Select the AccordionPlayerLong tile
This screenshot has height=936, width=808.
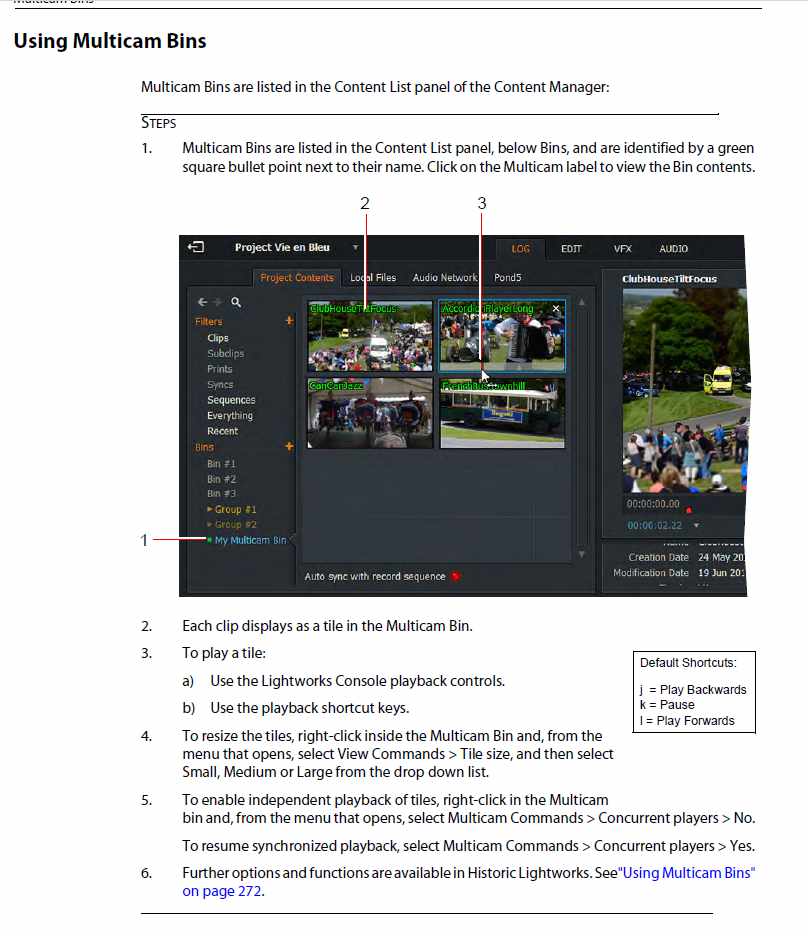pyautogui.click(x=502, y=336)
